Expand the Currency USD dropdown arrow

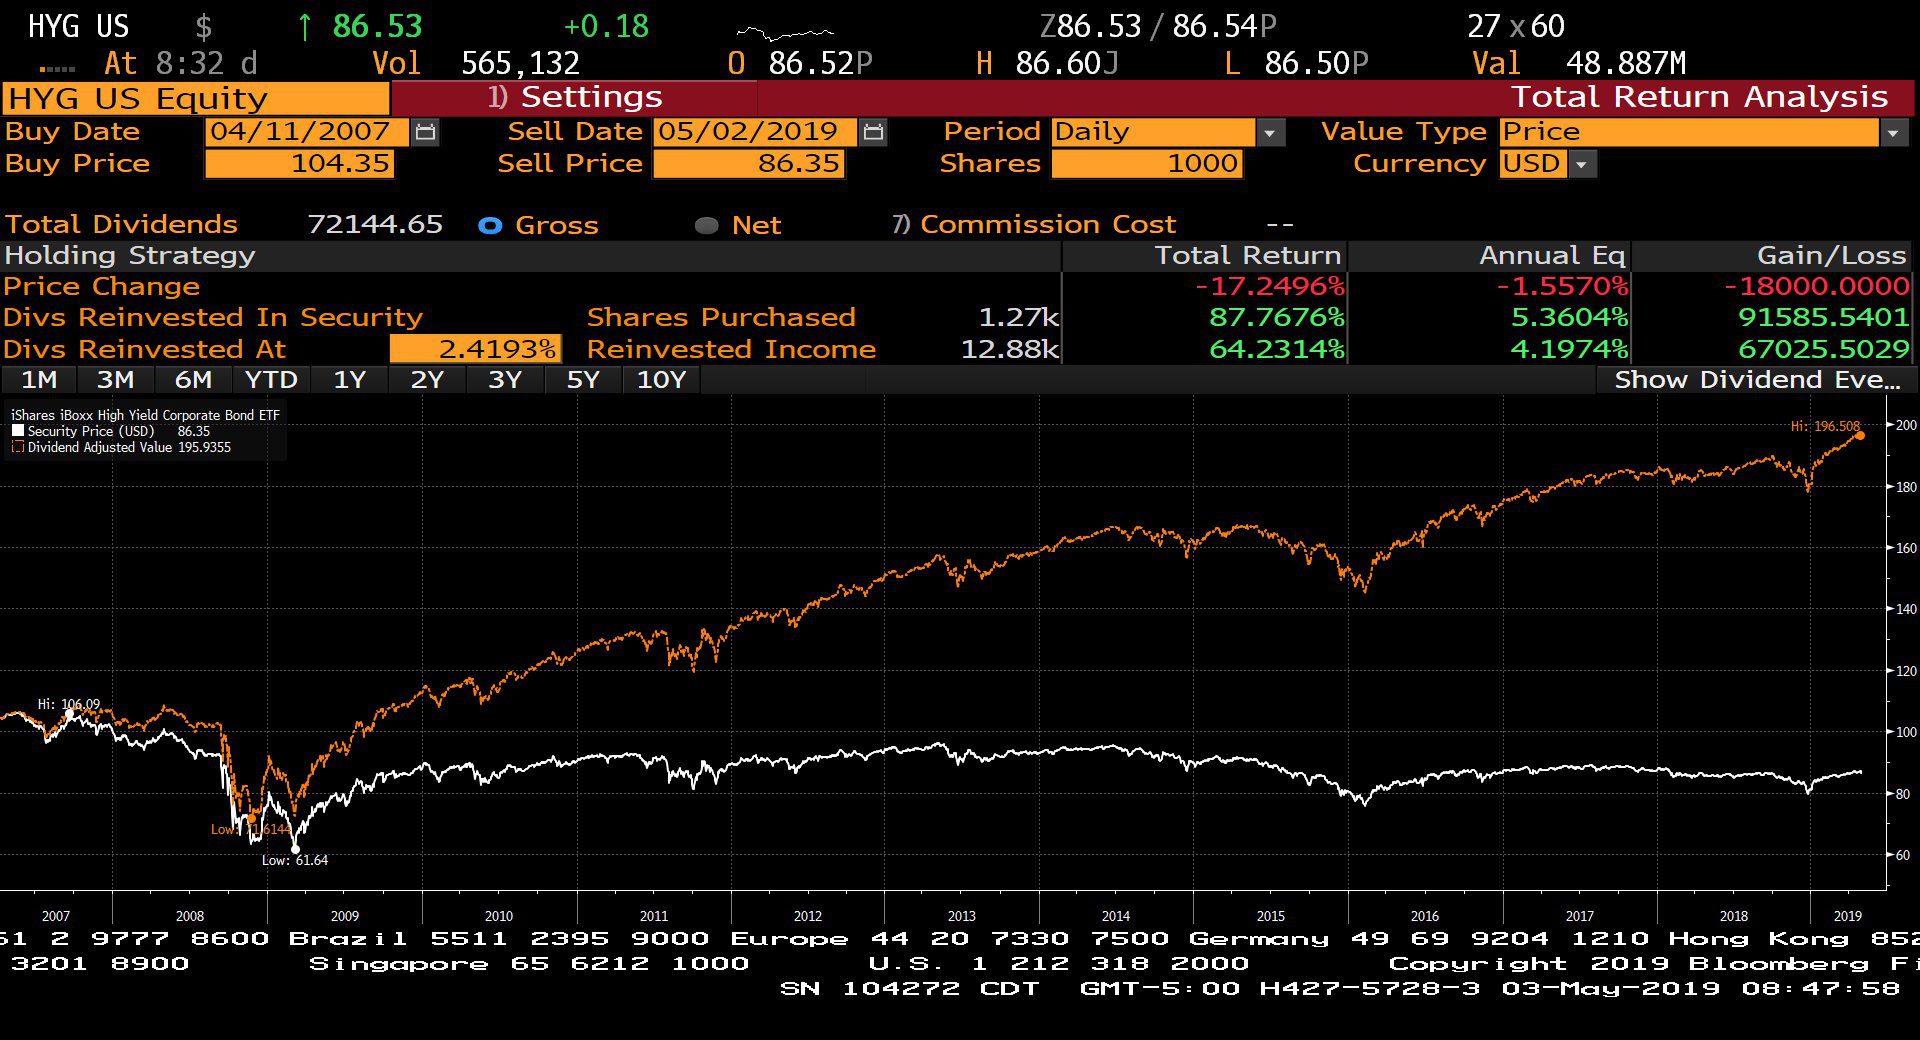pos(1582,164)
